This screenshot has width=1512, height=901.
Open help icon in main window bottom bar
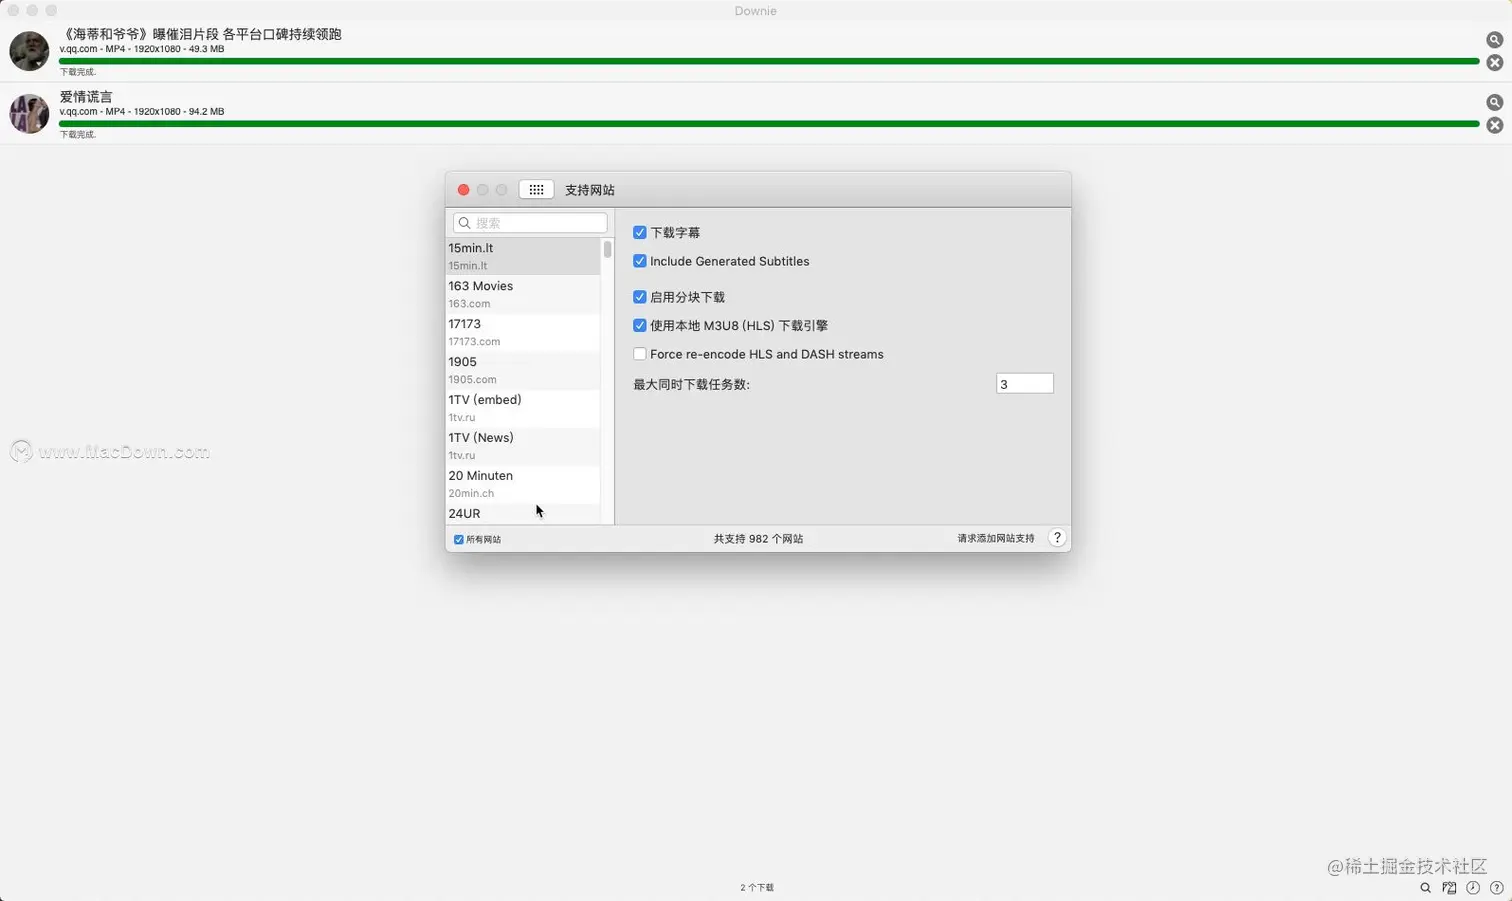point(1497,888)
